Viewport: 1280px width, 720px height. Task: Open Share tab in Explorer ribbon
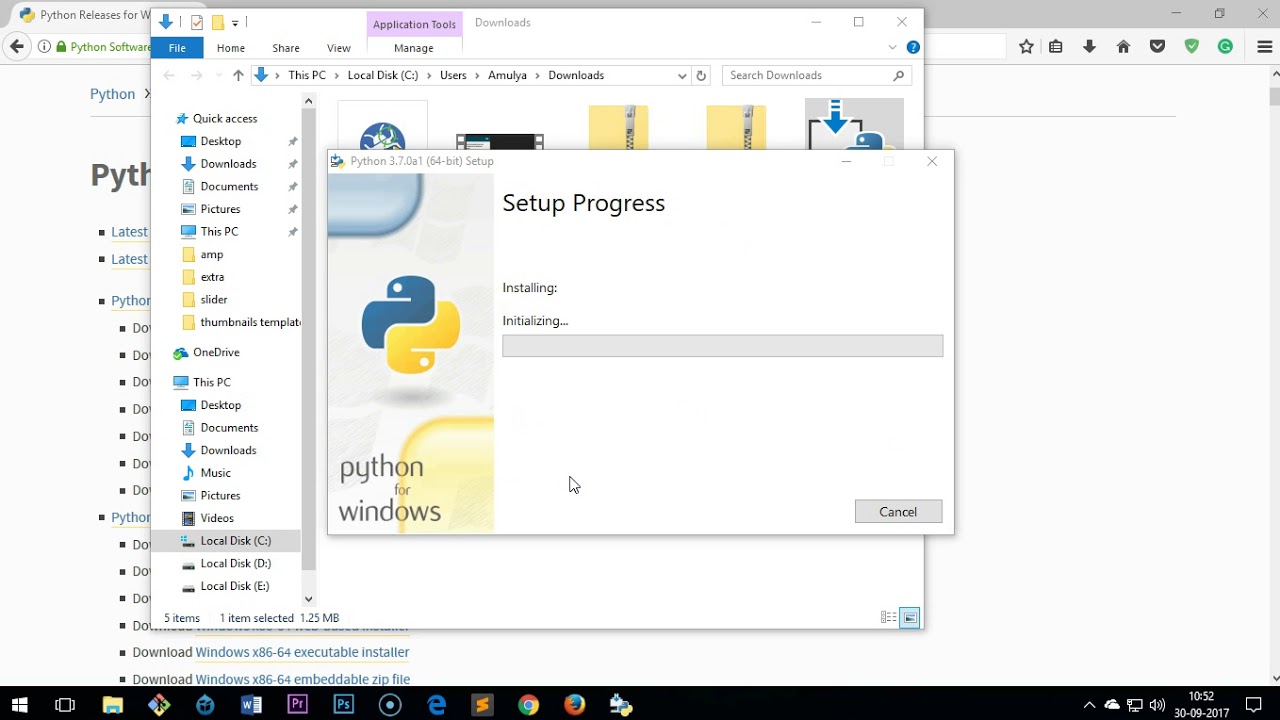(286, 48)
